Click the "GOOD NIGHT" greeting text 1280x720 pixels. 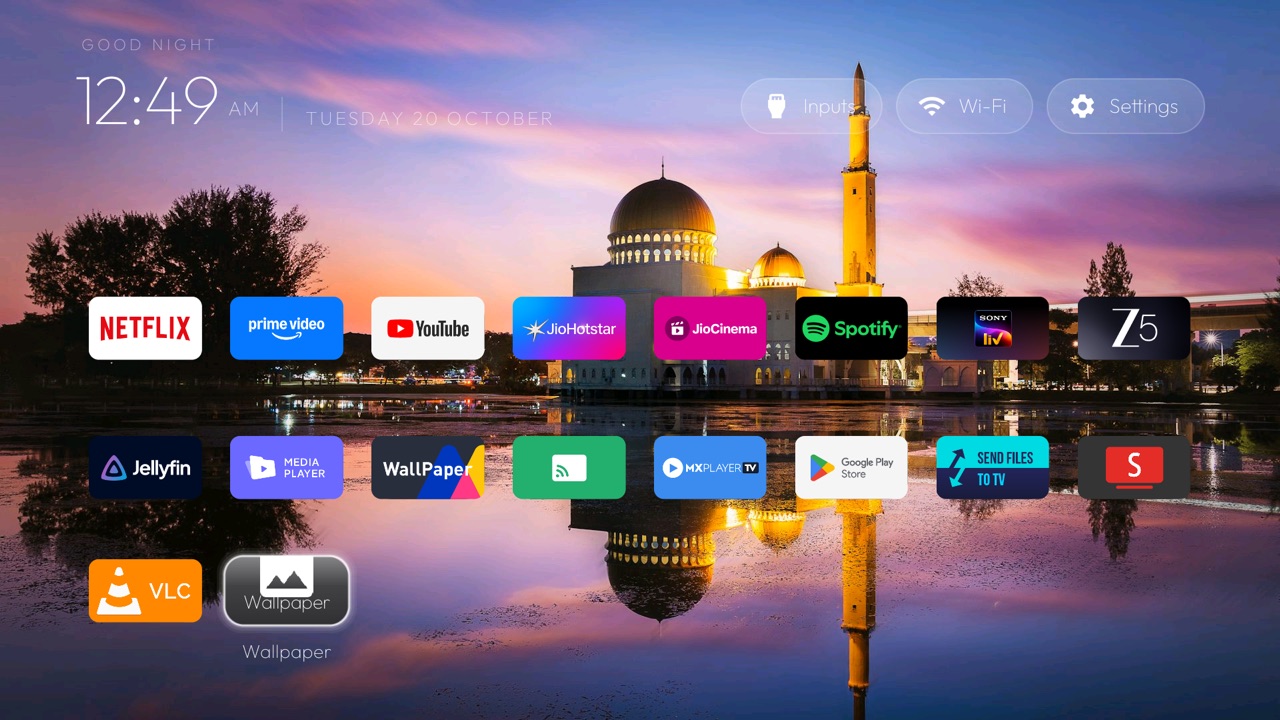click(x=148, y=45)
